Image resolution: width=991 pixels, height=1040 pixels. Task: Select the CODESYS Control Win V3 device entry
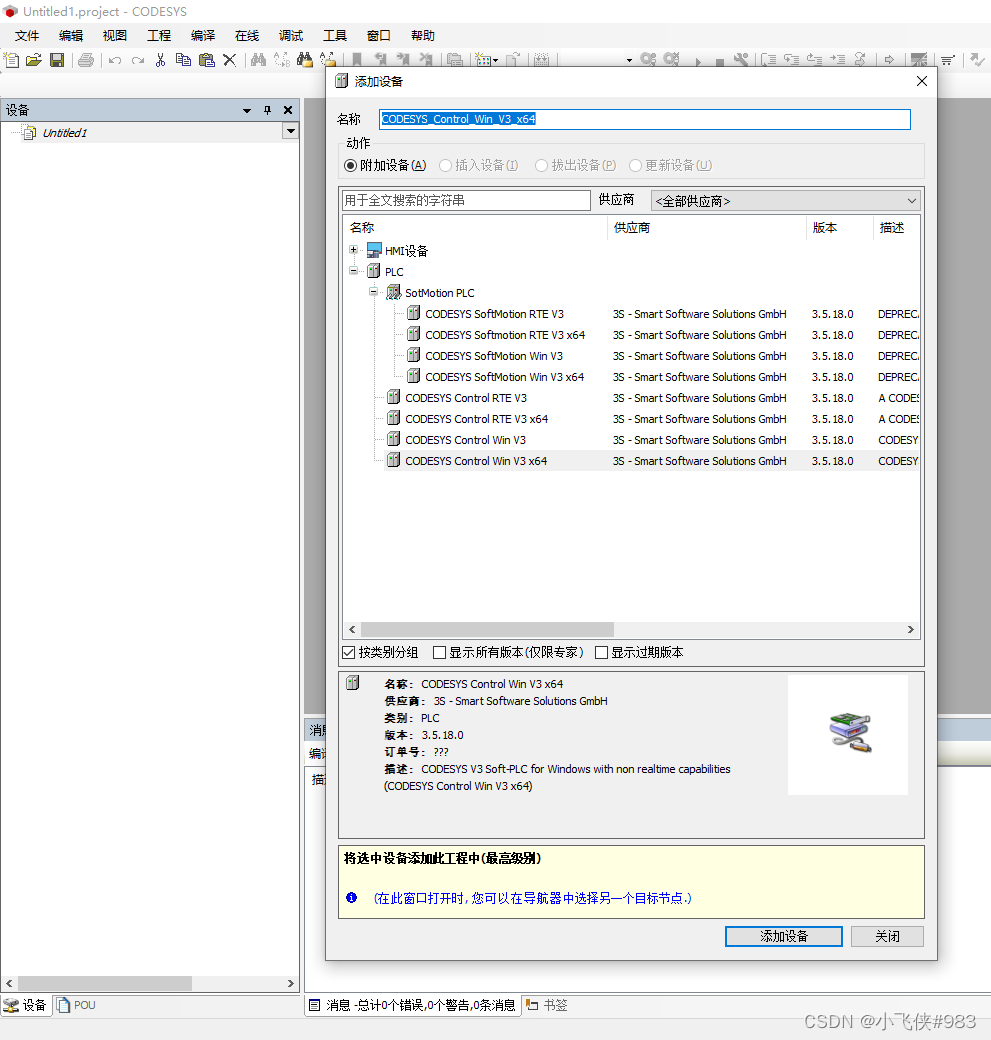tap(466, 440)
